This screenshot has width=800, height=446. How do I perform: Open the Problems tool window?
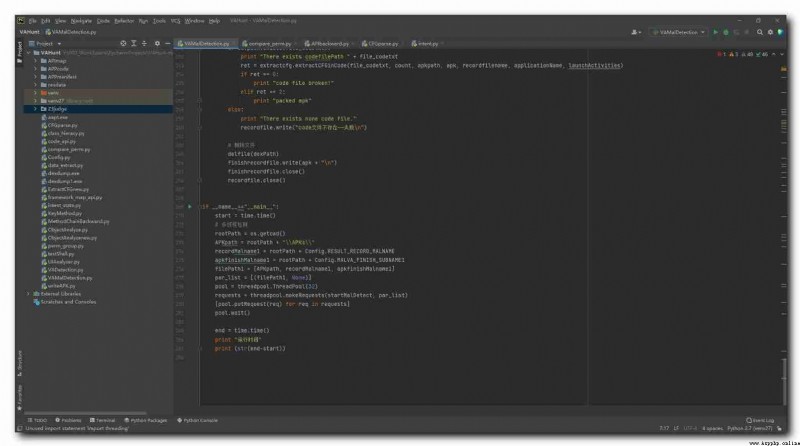[x=68, y=420]
